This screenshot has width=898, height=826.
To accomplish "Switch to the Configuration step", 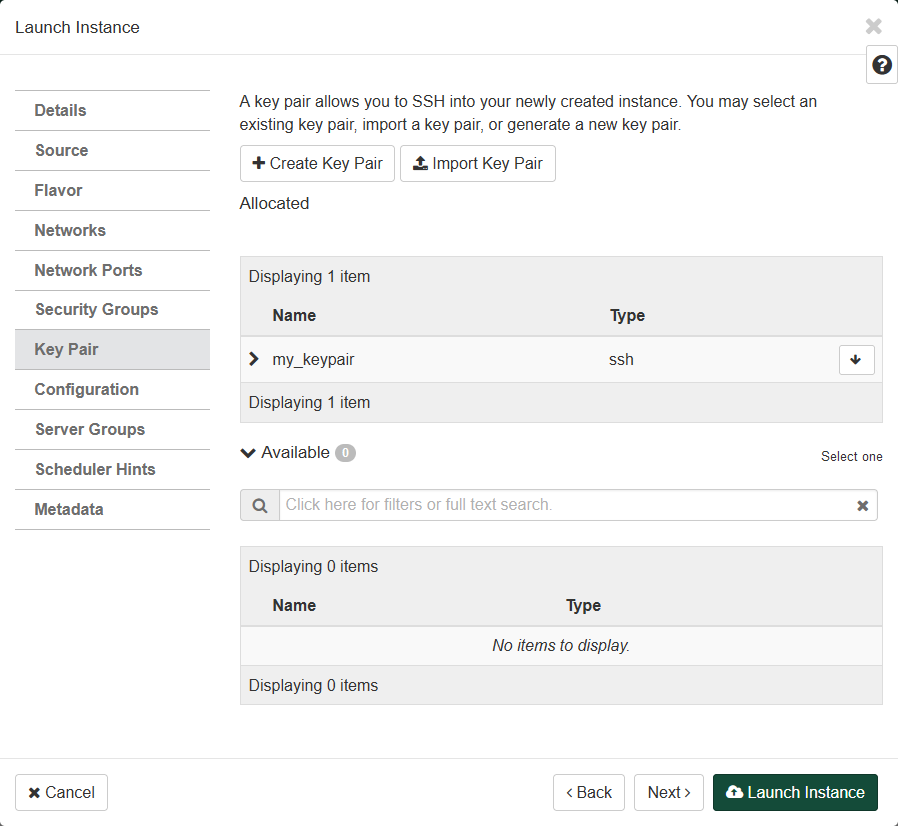I will coord(87,390).
